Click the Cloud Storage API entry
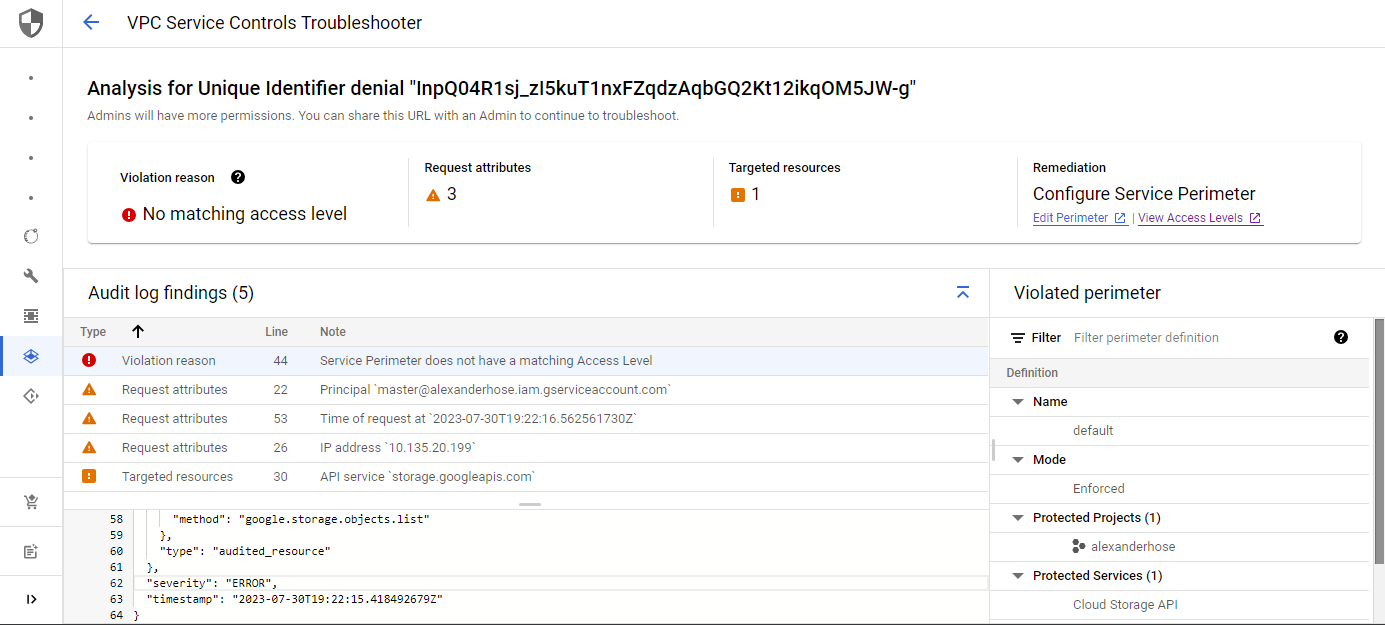1385x625 pixels. (1125, 605)
